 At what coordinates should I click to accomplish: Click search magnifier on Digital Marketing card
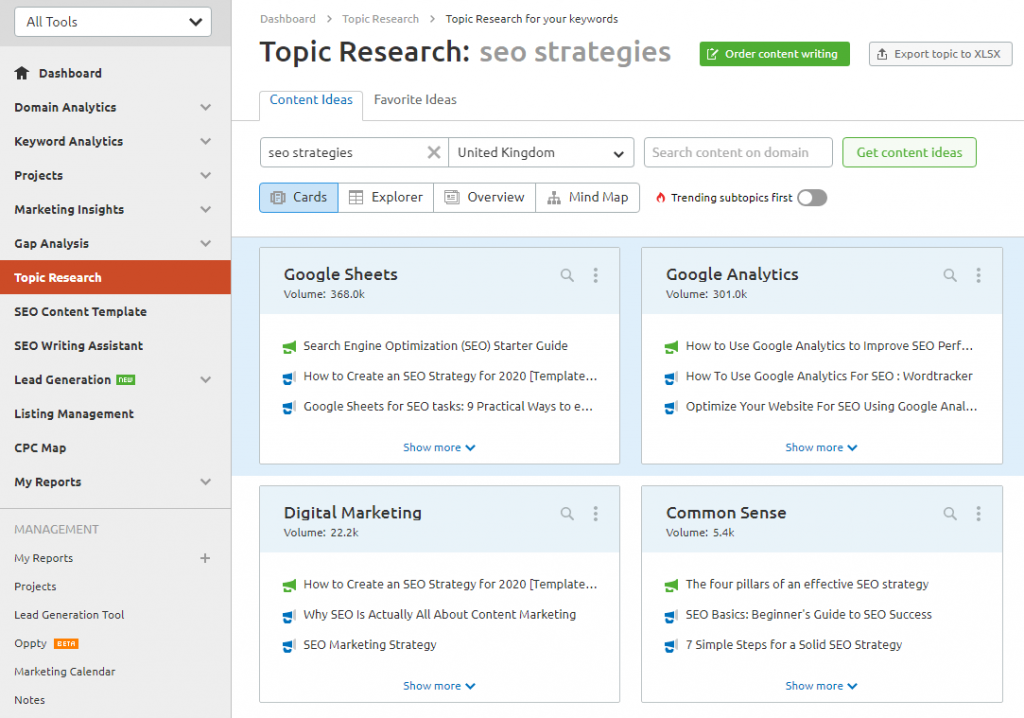pos(567,514)
